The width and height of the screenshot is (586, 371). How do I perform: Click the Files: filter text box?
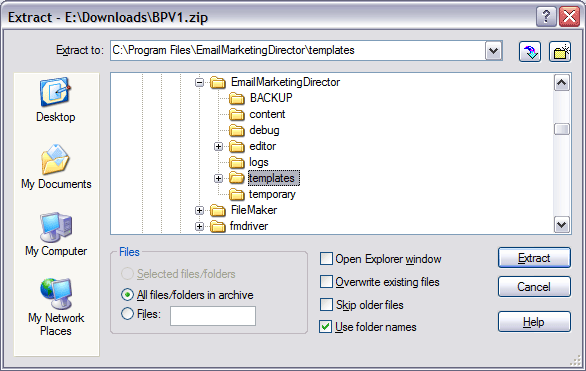[x=213, y=316]
